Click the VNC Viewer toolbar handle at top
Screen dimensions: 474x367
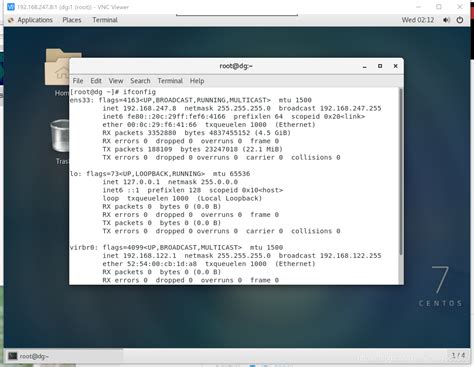(x=237, y=15)
